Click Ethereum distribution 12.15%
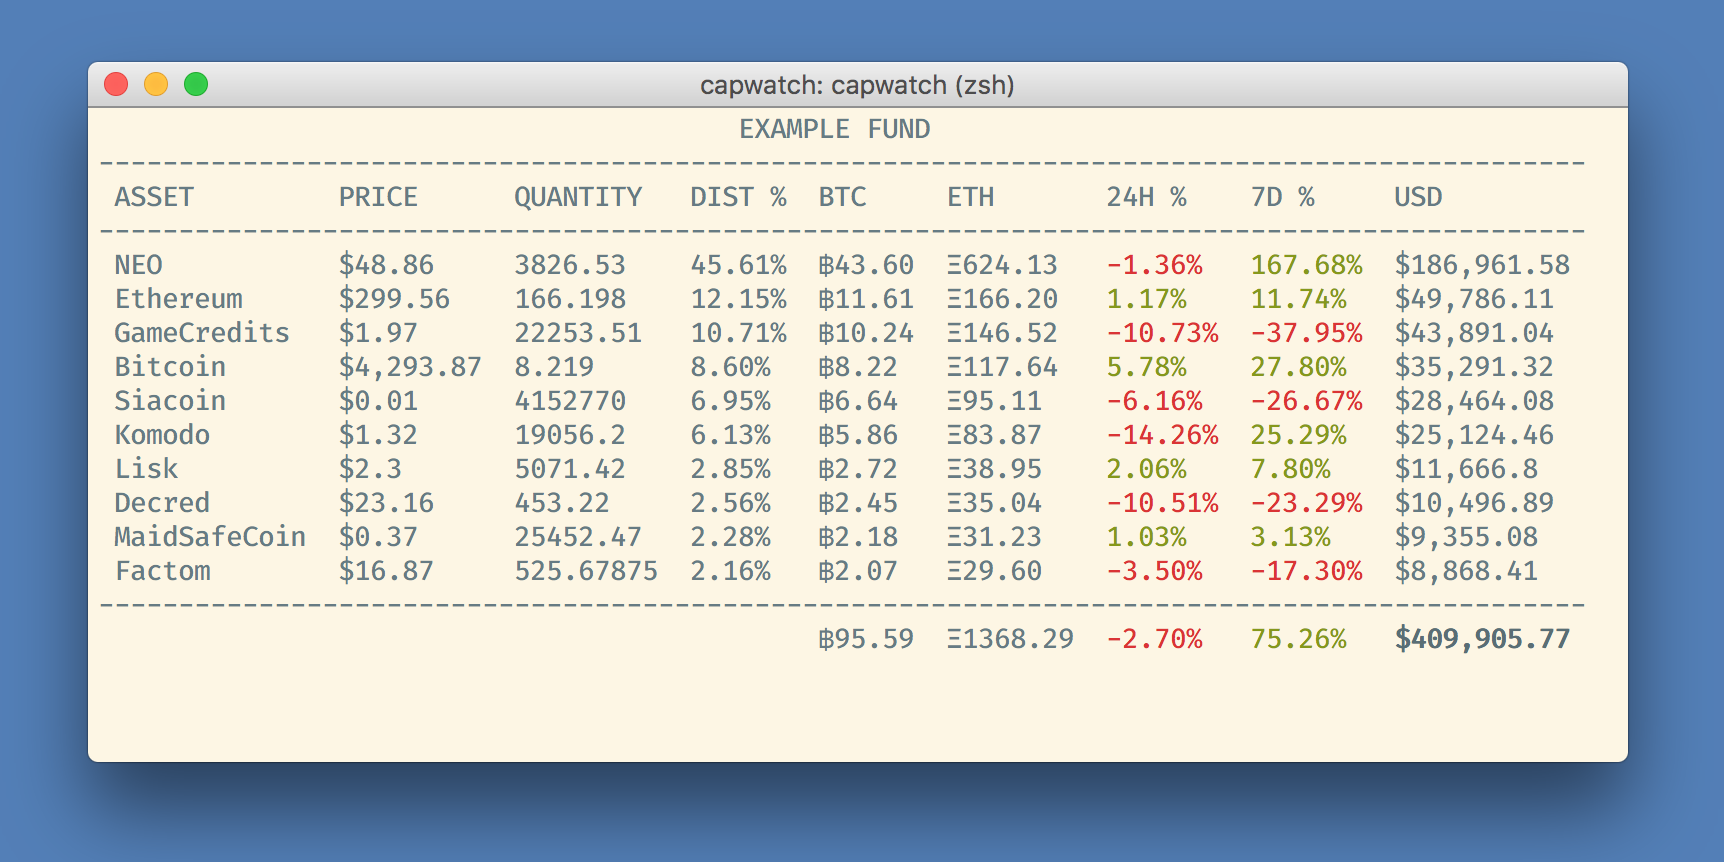This screenshot has height=862, width=1724. point(739,299)
